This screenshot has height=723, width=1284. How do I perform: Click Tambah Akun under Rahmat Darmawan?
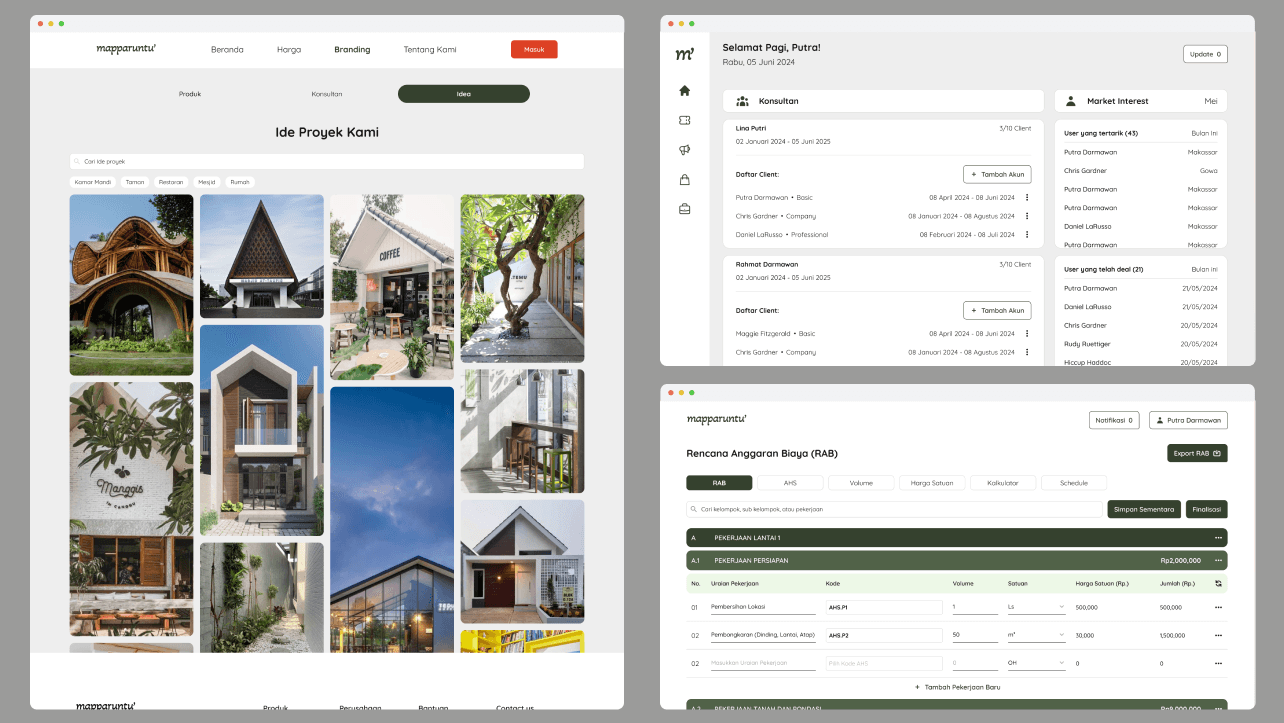click(997, 311)
